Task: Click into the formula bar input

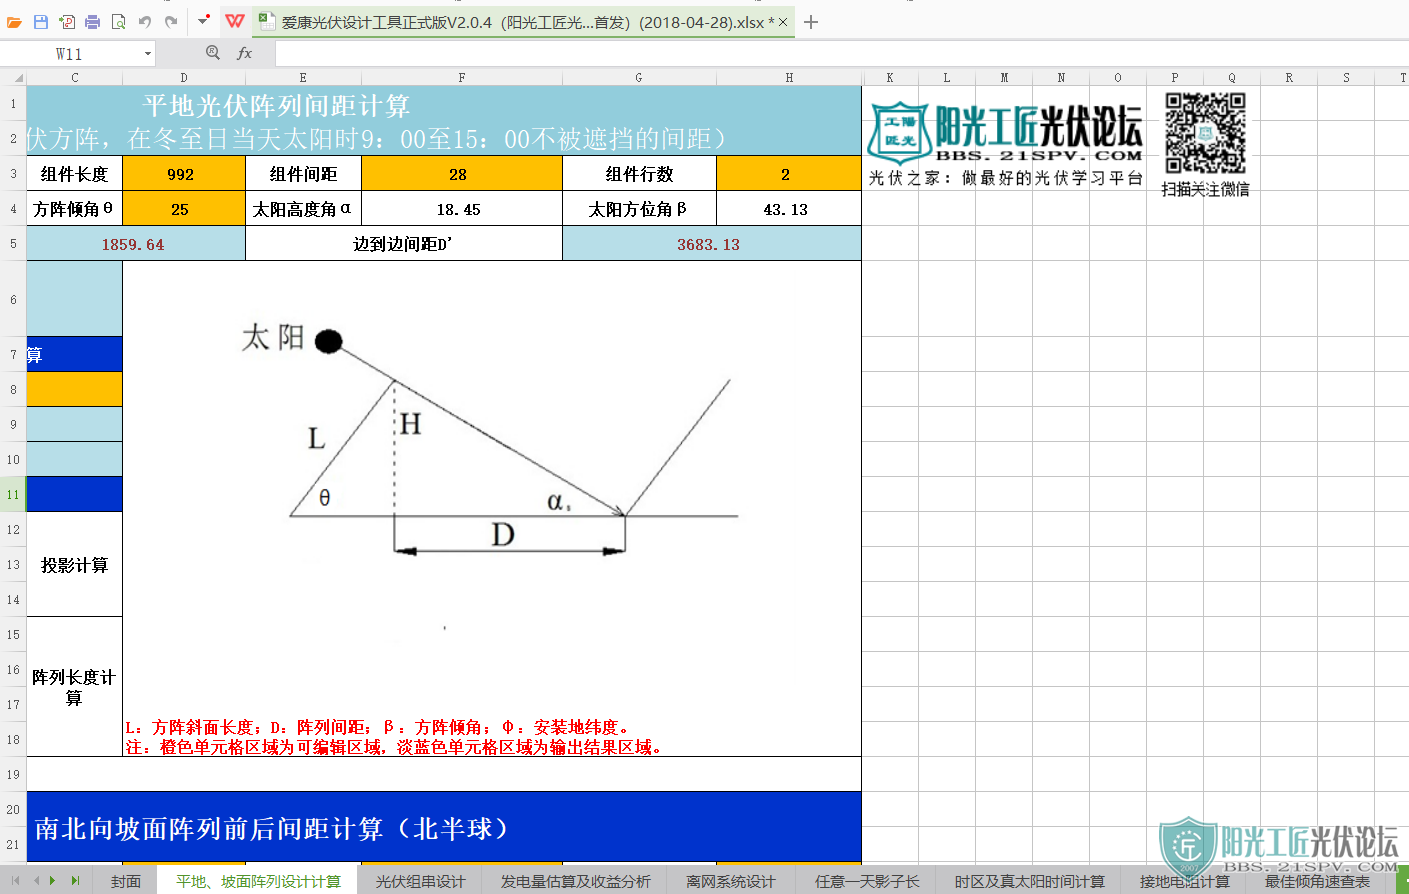Action: (x=840, y=53)
